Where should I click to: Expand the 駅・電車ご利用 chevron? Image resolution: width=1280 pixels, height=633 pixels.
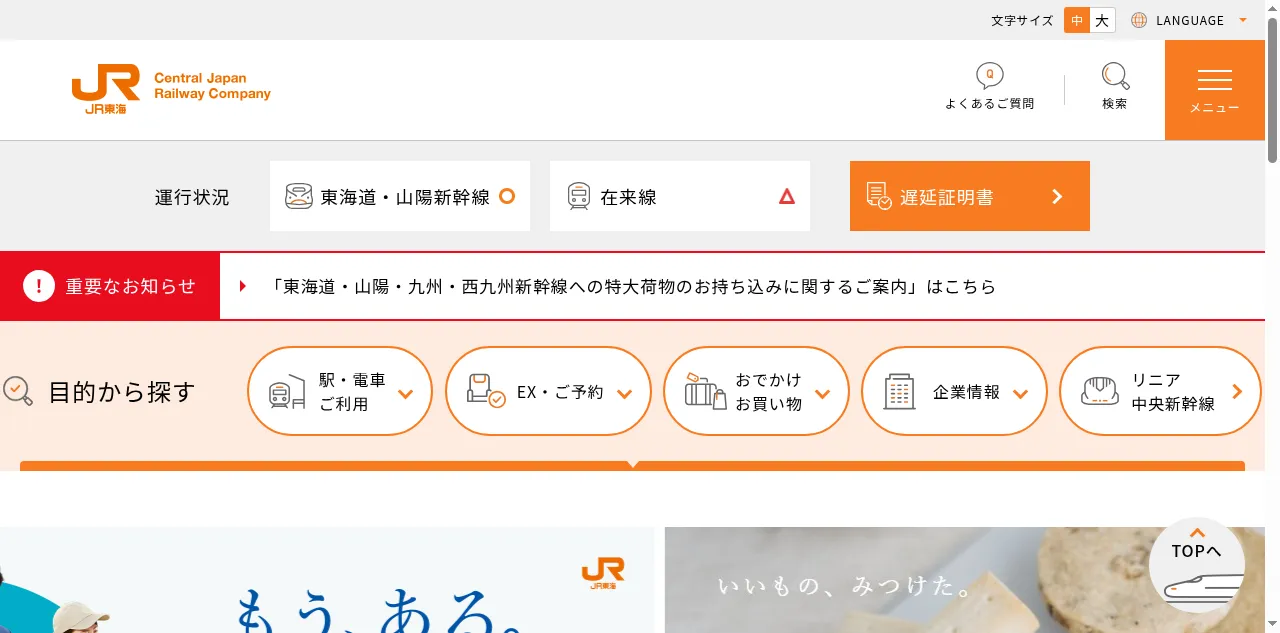[406, 393]
